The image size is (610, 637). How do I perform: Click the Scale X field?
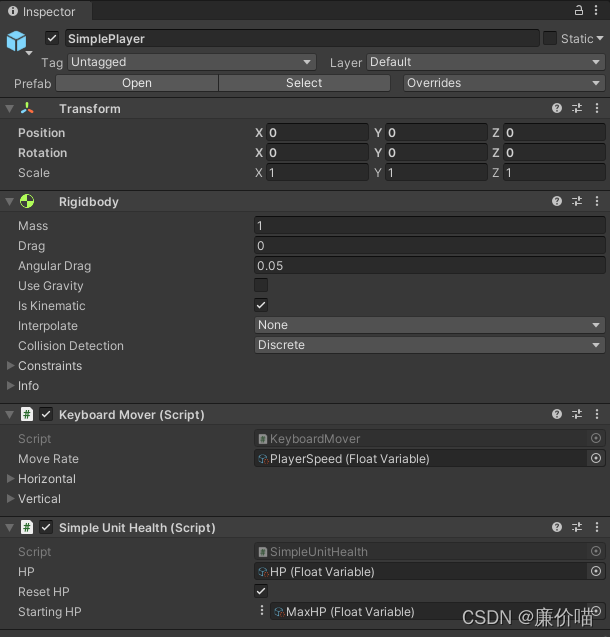pyautogui.click(x=317, y=172)
